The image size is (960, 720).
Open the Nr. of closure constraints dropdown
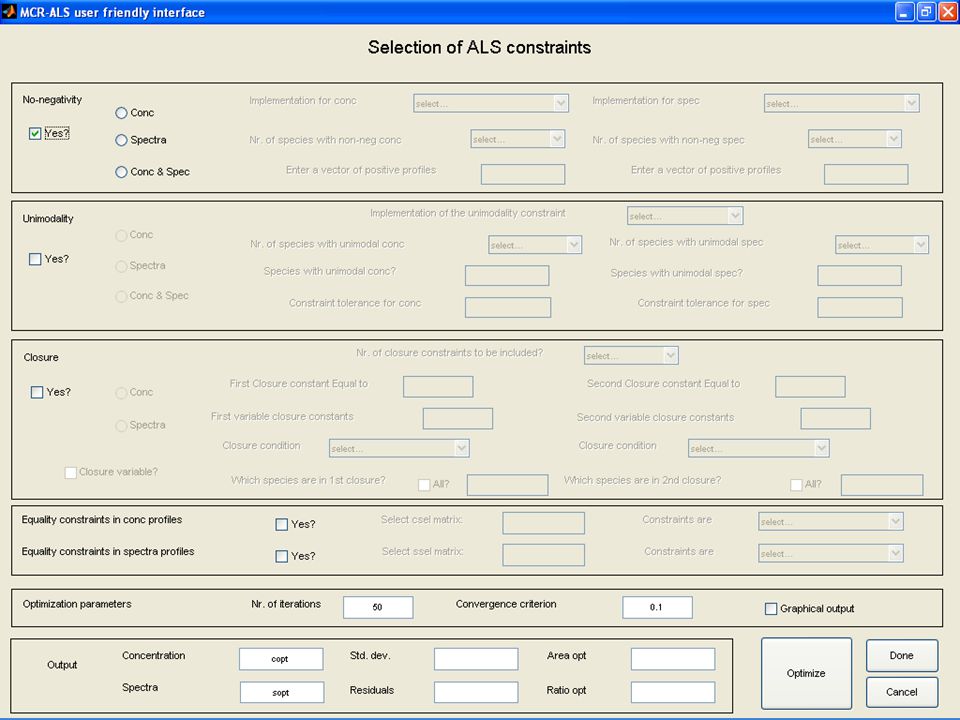(x=631, y=355)
